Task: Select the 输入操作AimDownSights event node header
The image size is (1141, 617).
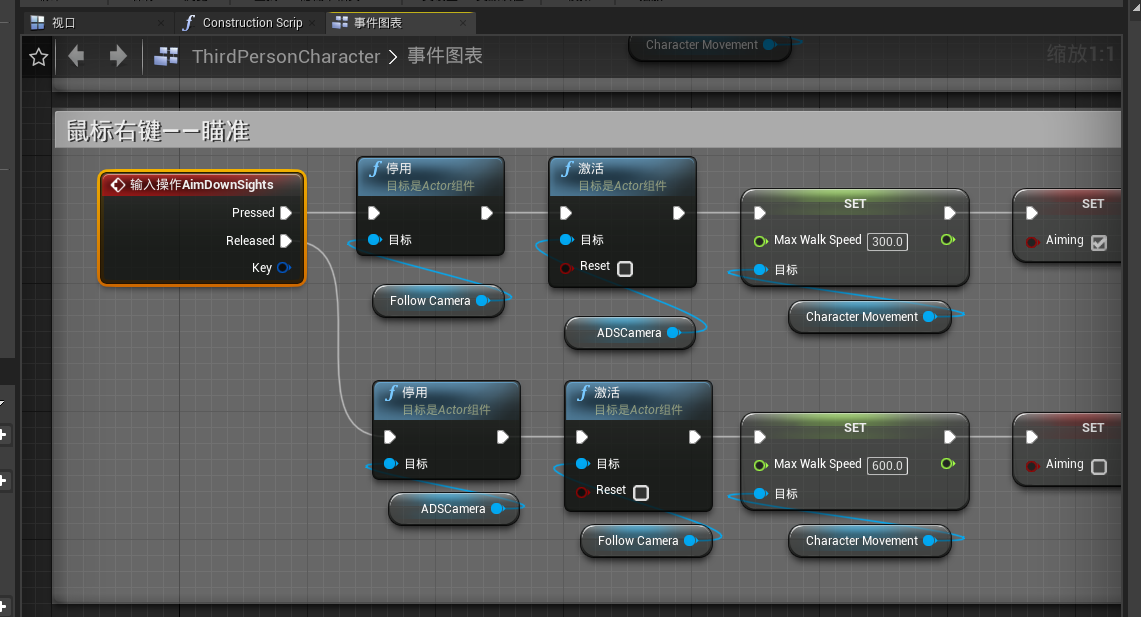Action: [x=200, y=183]
